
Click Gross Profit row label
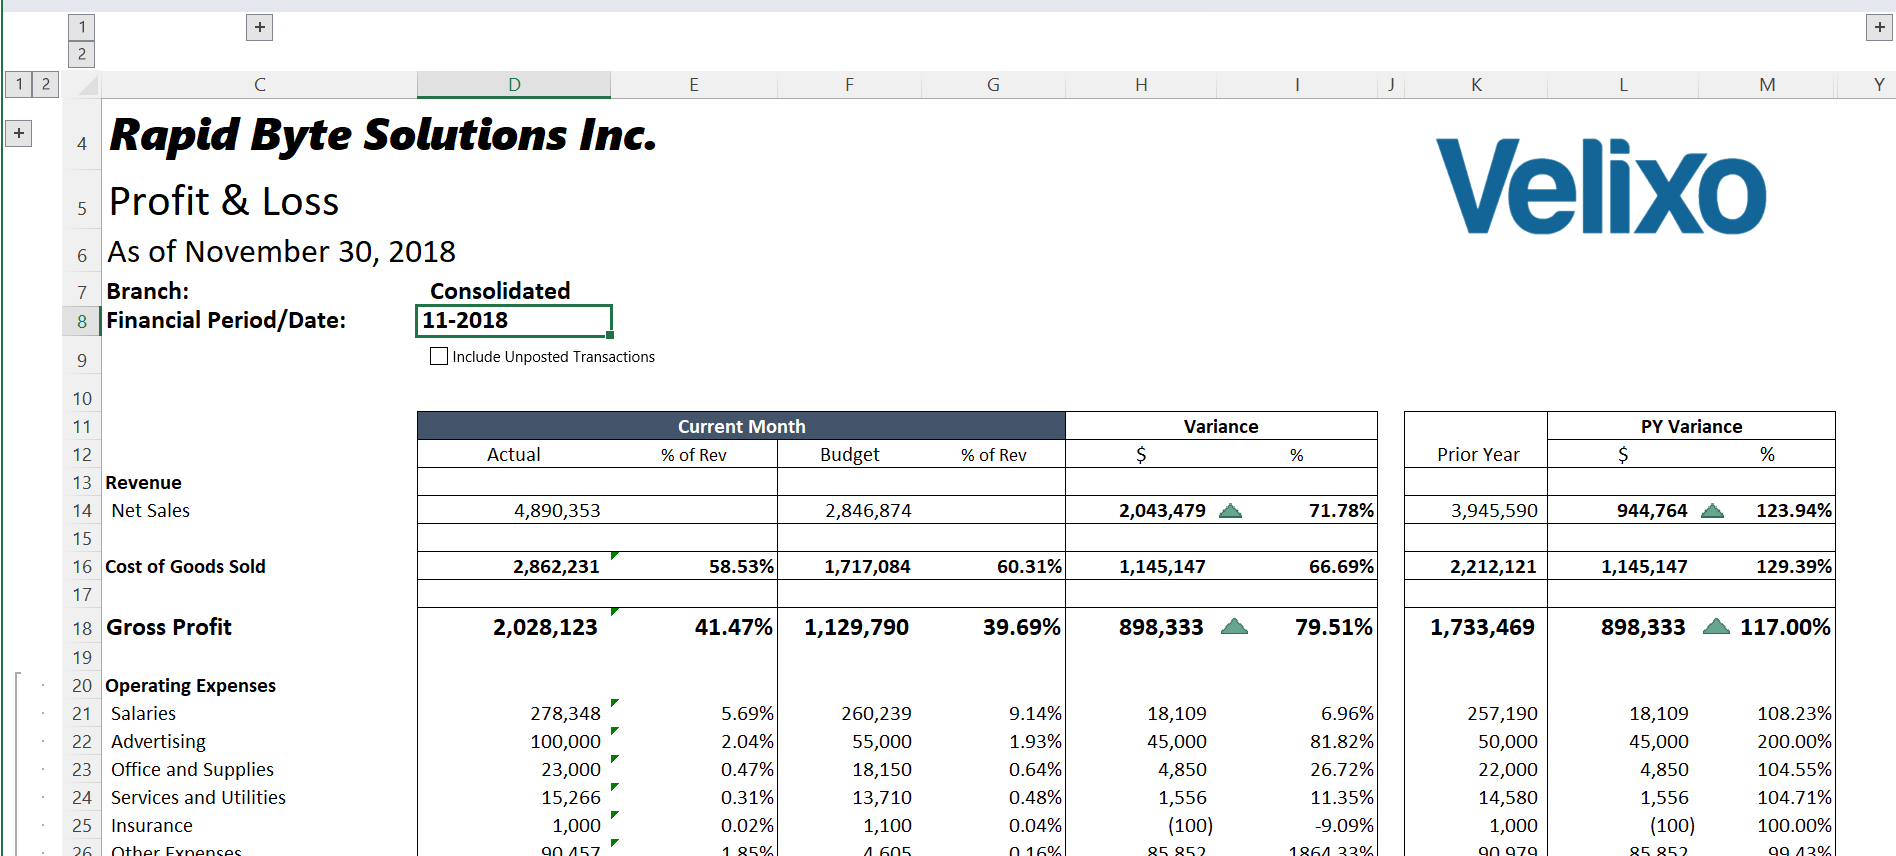(169, 627)
